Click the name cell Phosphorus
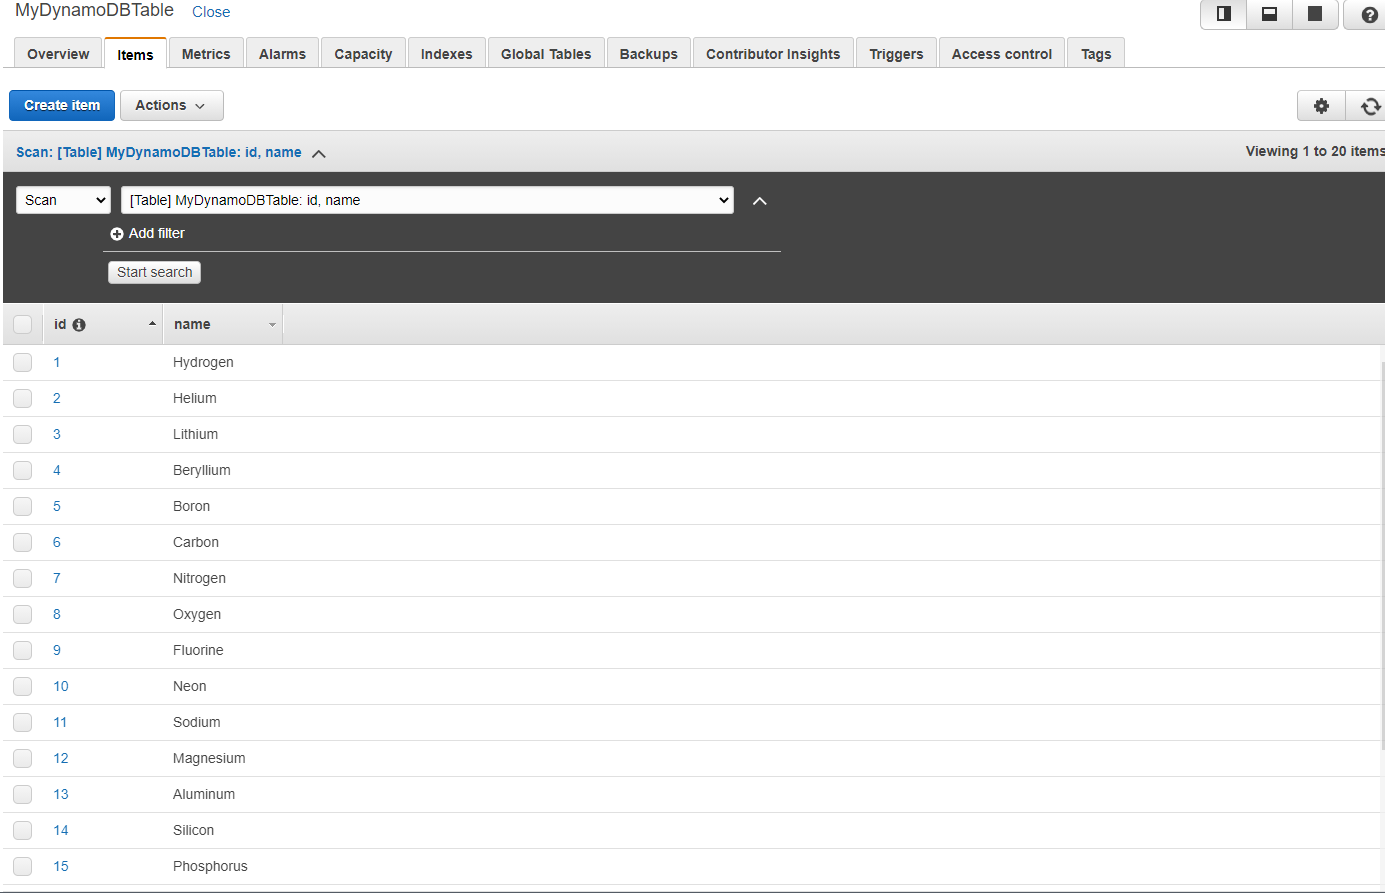The height and width of the screenshot is (893, 1385). (210, 866)
